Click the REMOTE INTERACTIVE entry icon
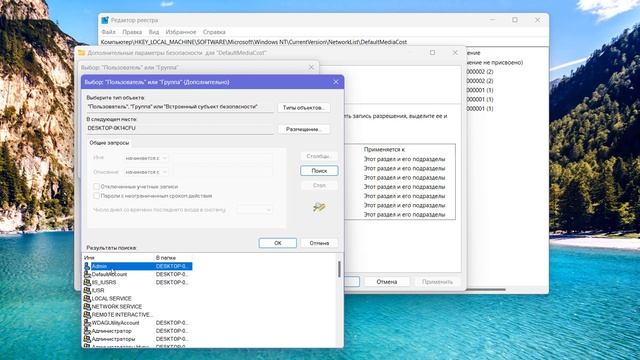The height and width of the screenshot is (360, 640). click(87, 315)
